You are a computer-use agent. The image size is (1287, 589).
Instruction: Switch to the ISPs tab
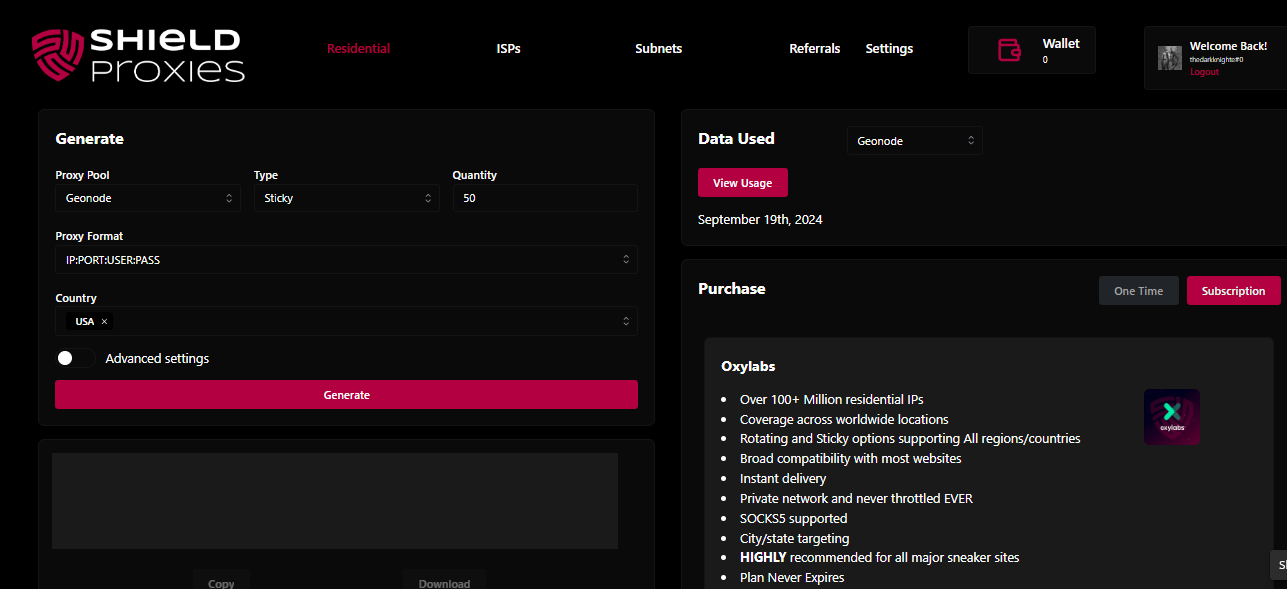[508, 49]
